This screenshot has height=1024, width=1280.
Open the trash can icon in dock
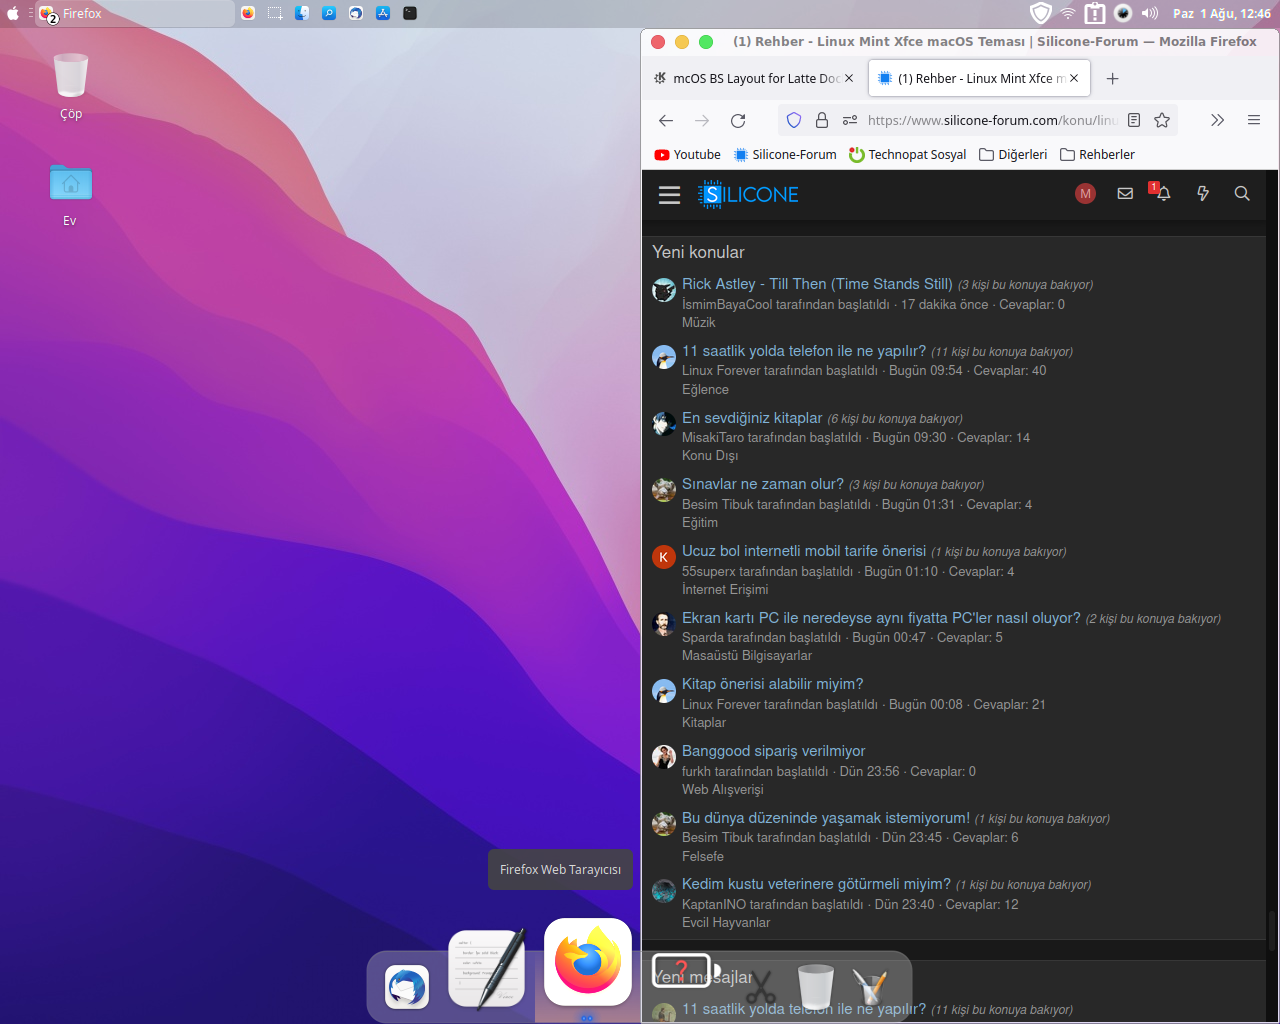pos(815,987)
